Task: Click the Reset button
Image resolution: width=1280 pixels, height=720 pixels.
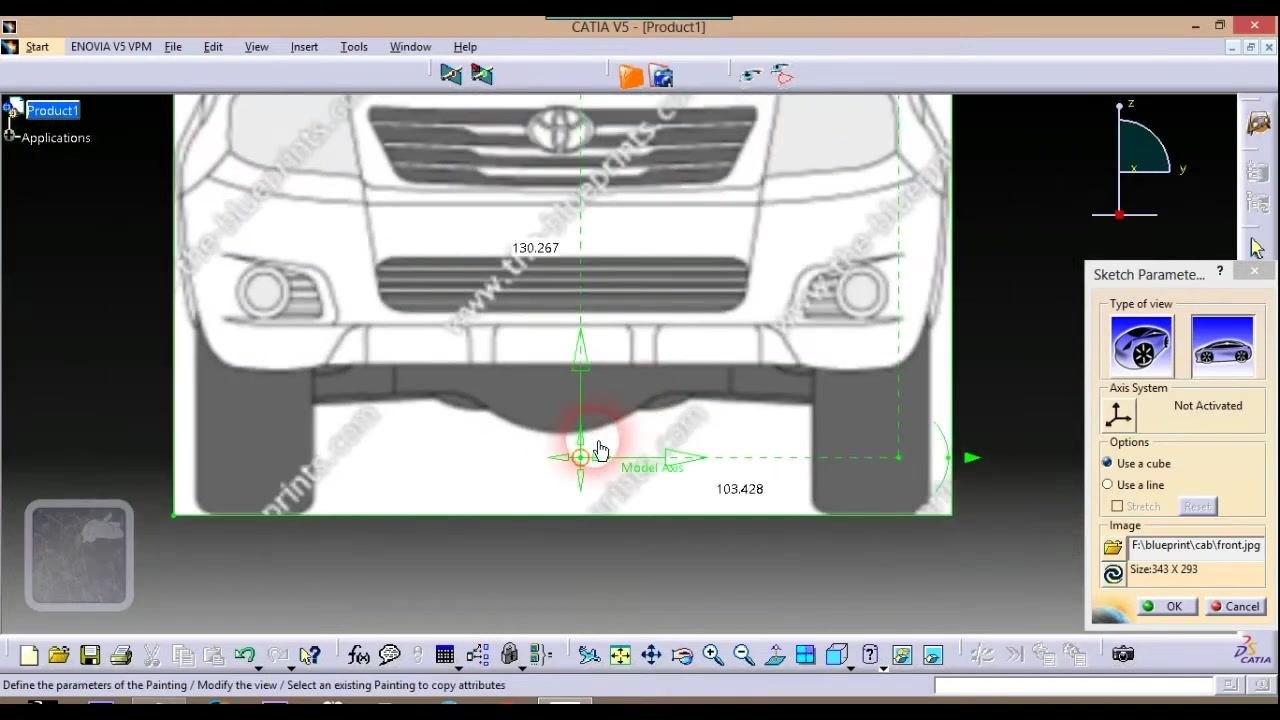Action: coord(1197,506)
